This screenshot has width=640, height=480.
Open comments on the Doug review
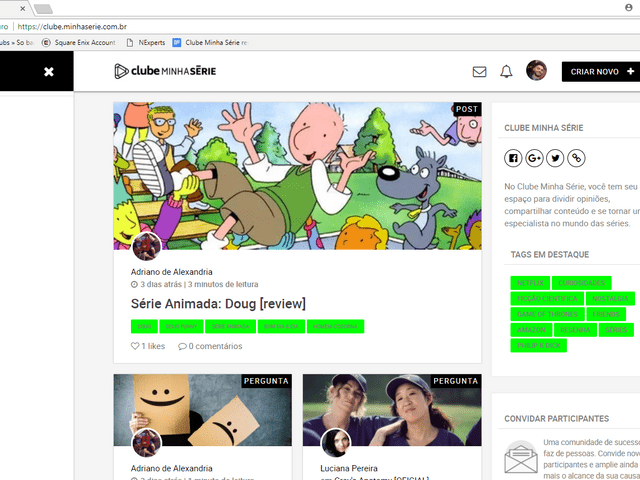[210, 346]
